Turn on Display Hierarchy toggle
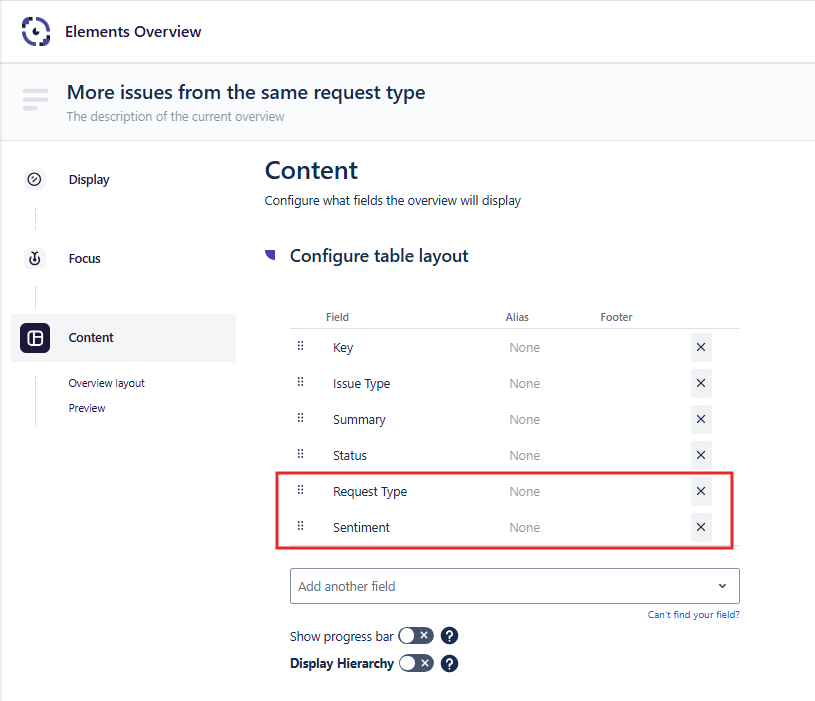 coord(415,663)
